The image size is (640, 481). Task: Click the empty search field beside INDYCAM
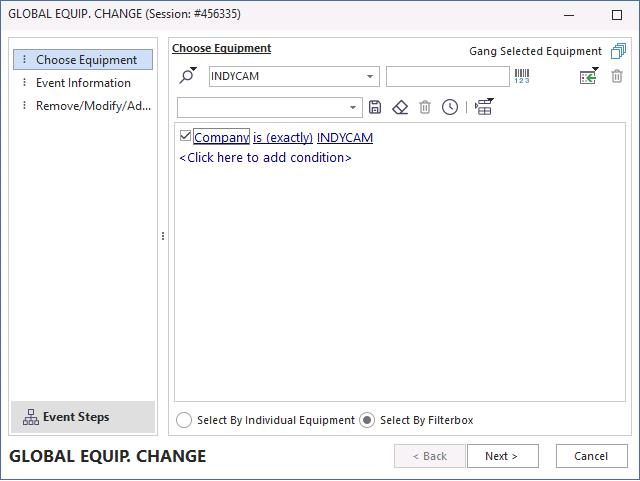click(447, 77)
